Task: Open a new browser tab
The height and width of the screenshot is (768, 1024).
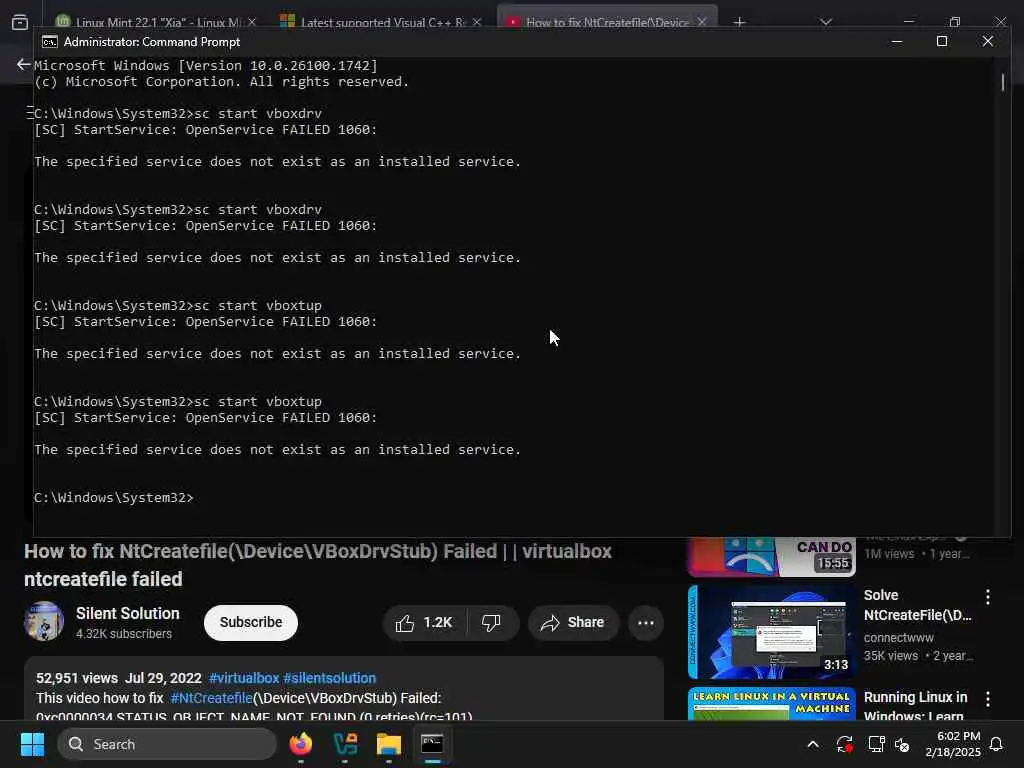Action: [x=739, y=22]
